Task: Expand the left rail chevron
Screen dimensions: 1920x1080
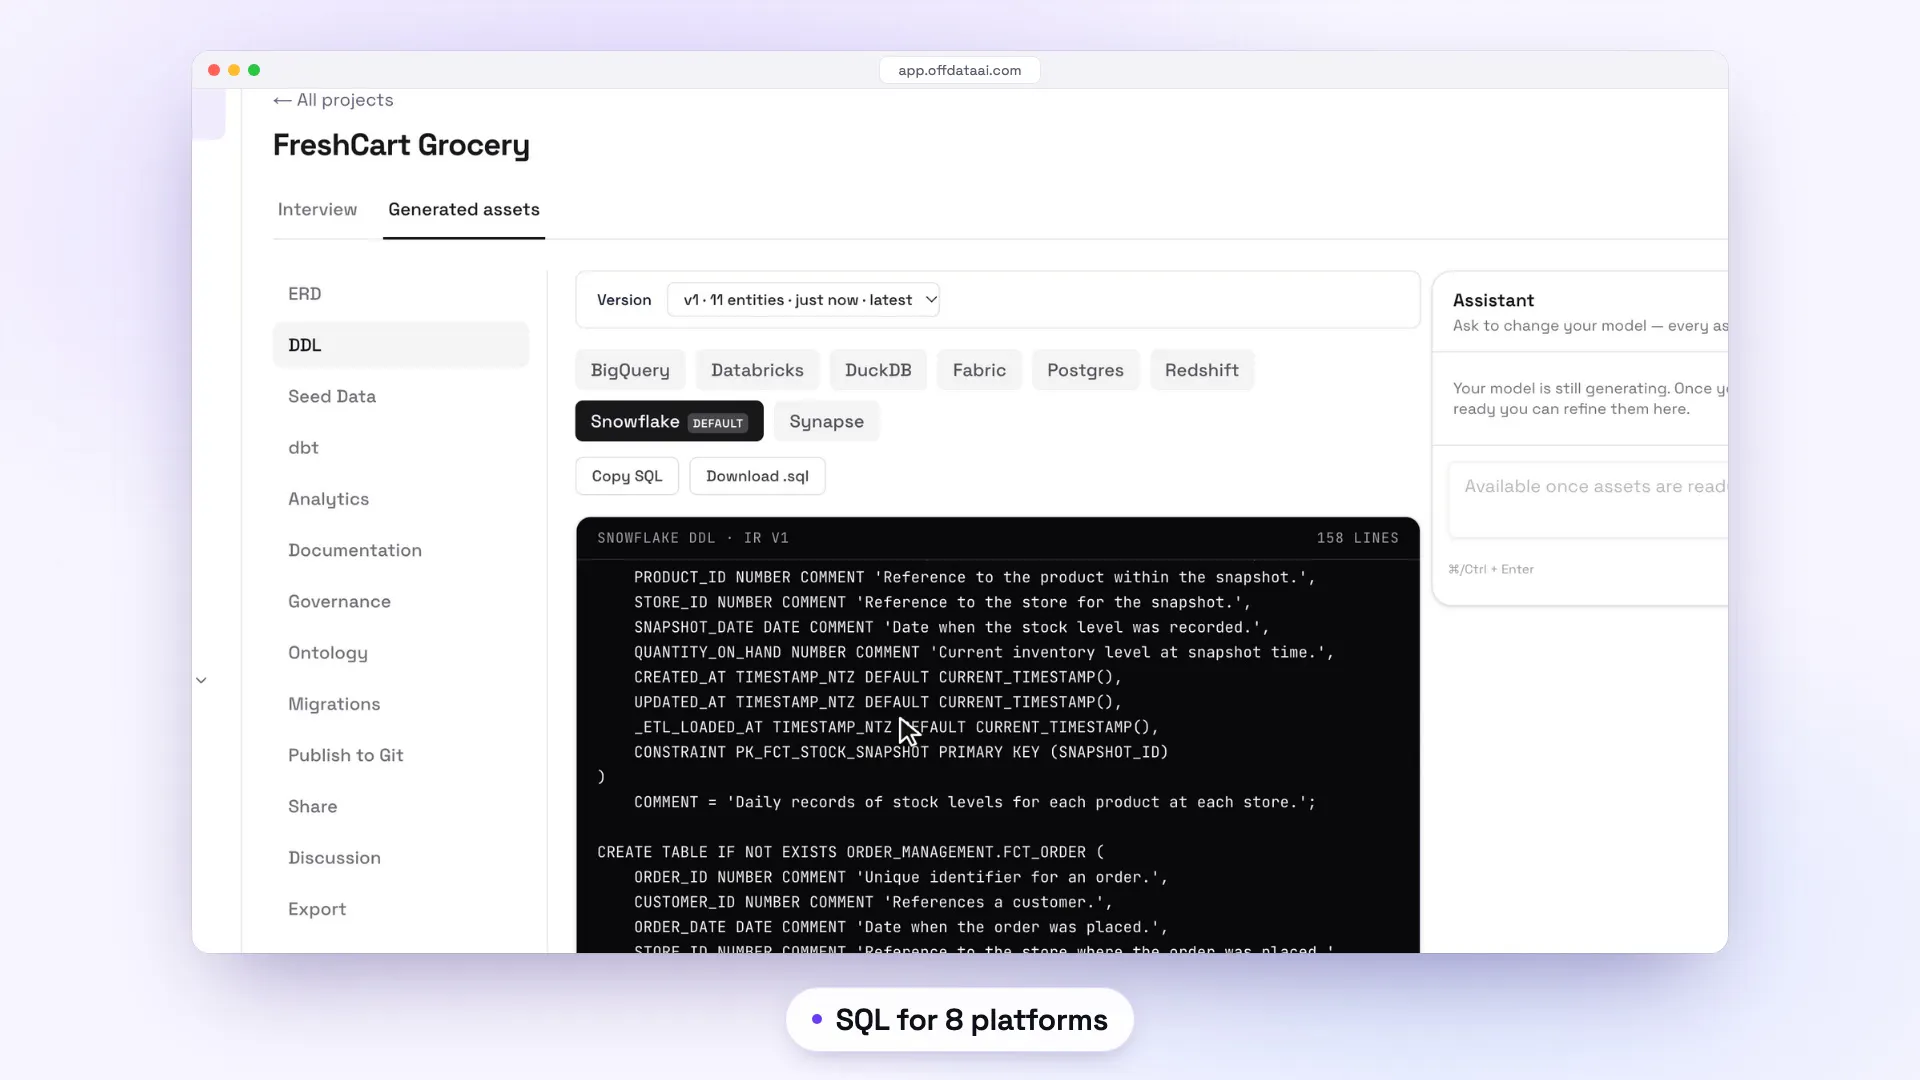Action: coord(201,680)
